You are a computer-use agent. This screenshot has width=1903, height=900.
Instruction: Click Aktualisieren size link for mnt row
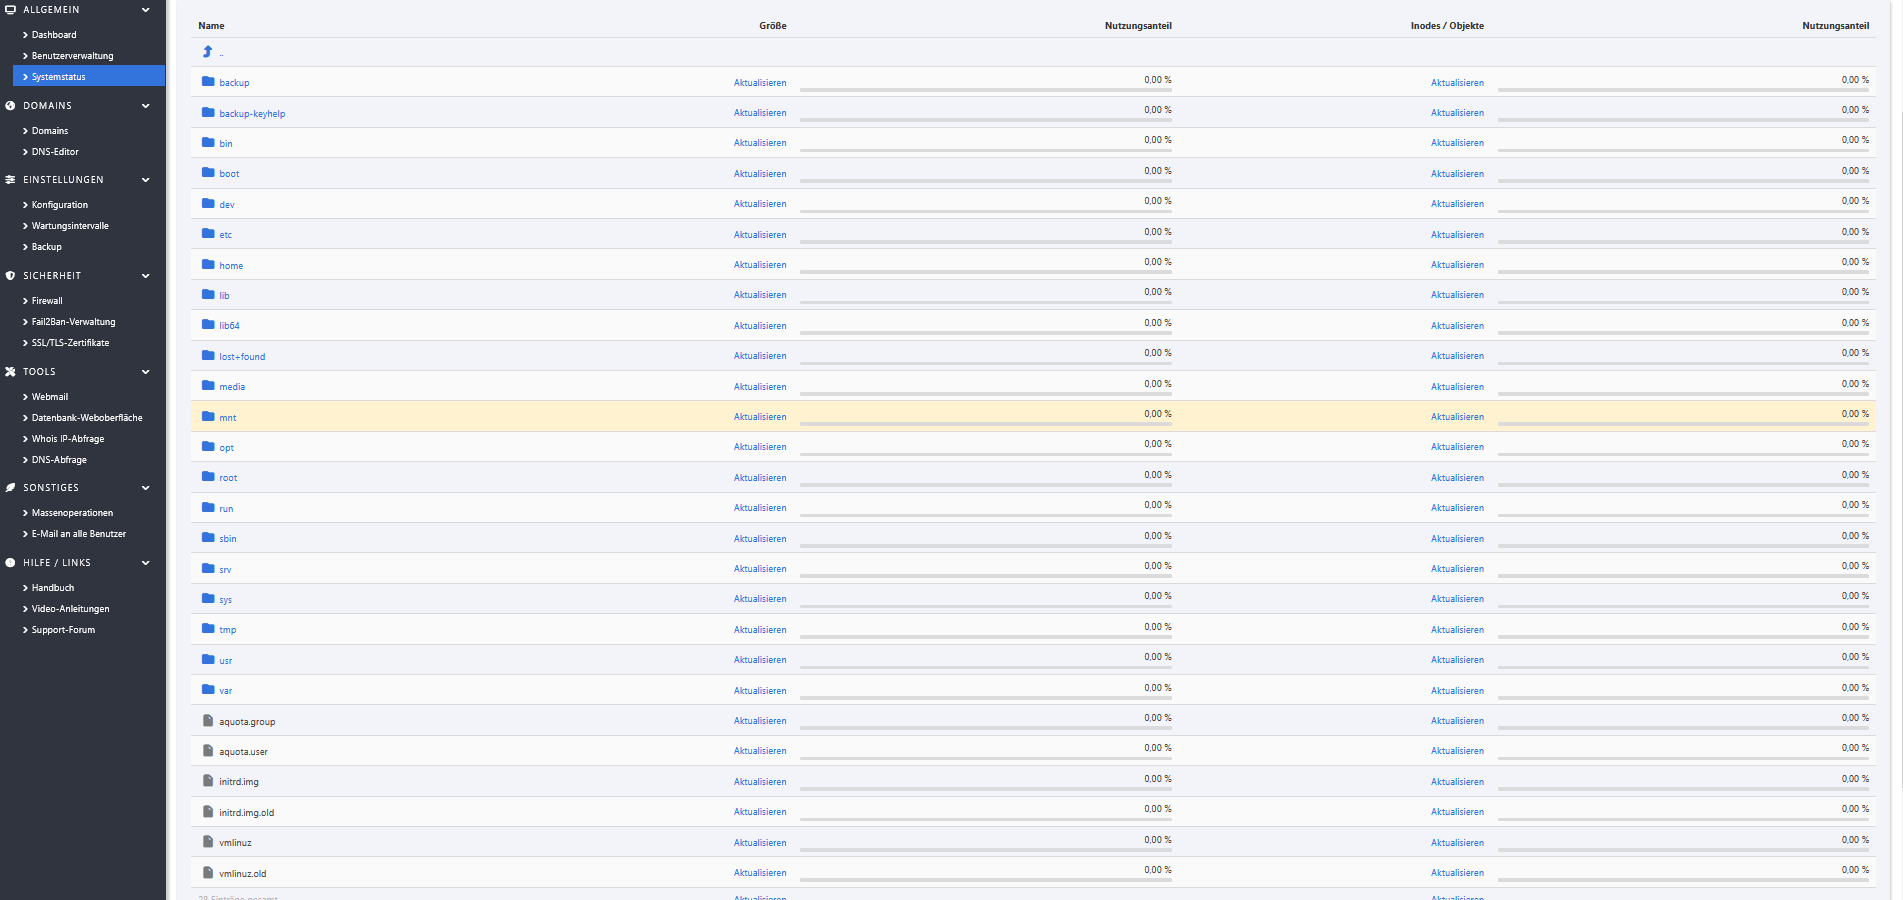(760, 417)
